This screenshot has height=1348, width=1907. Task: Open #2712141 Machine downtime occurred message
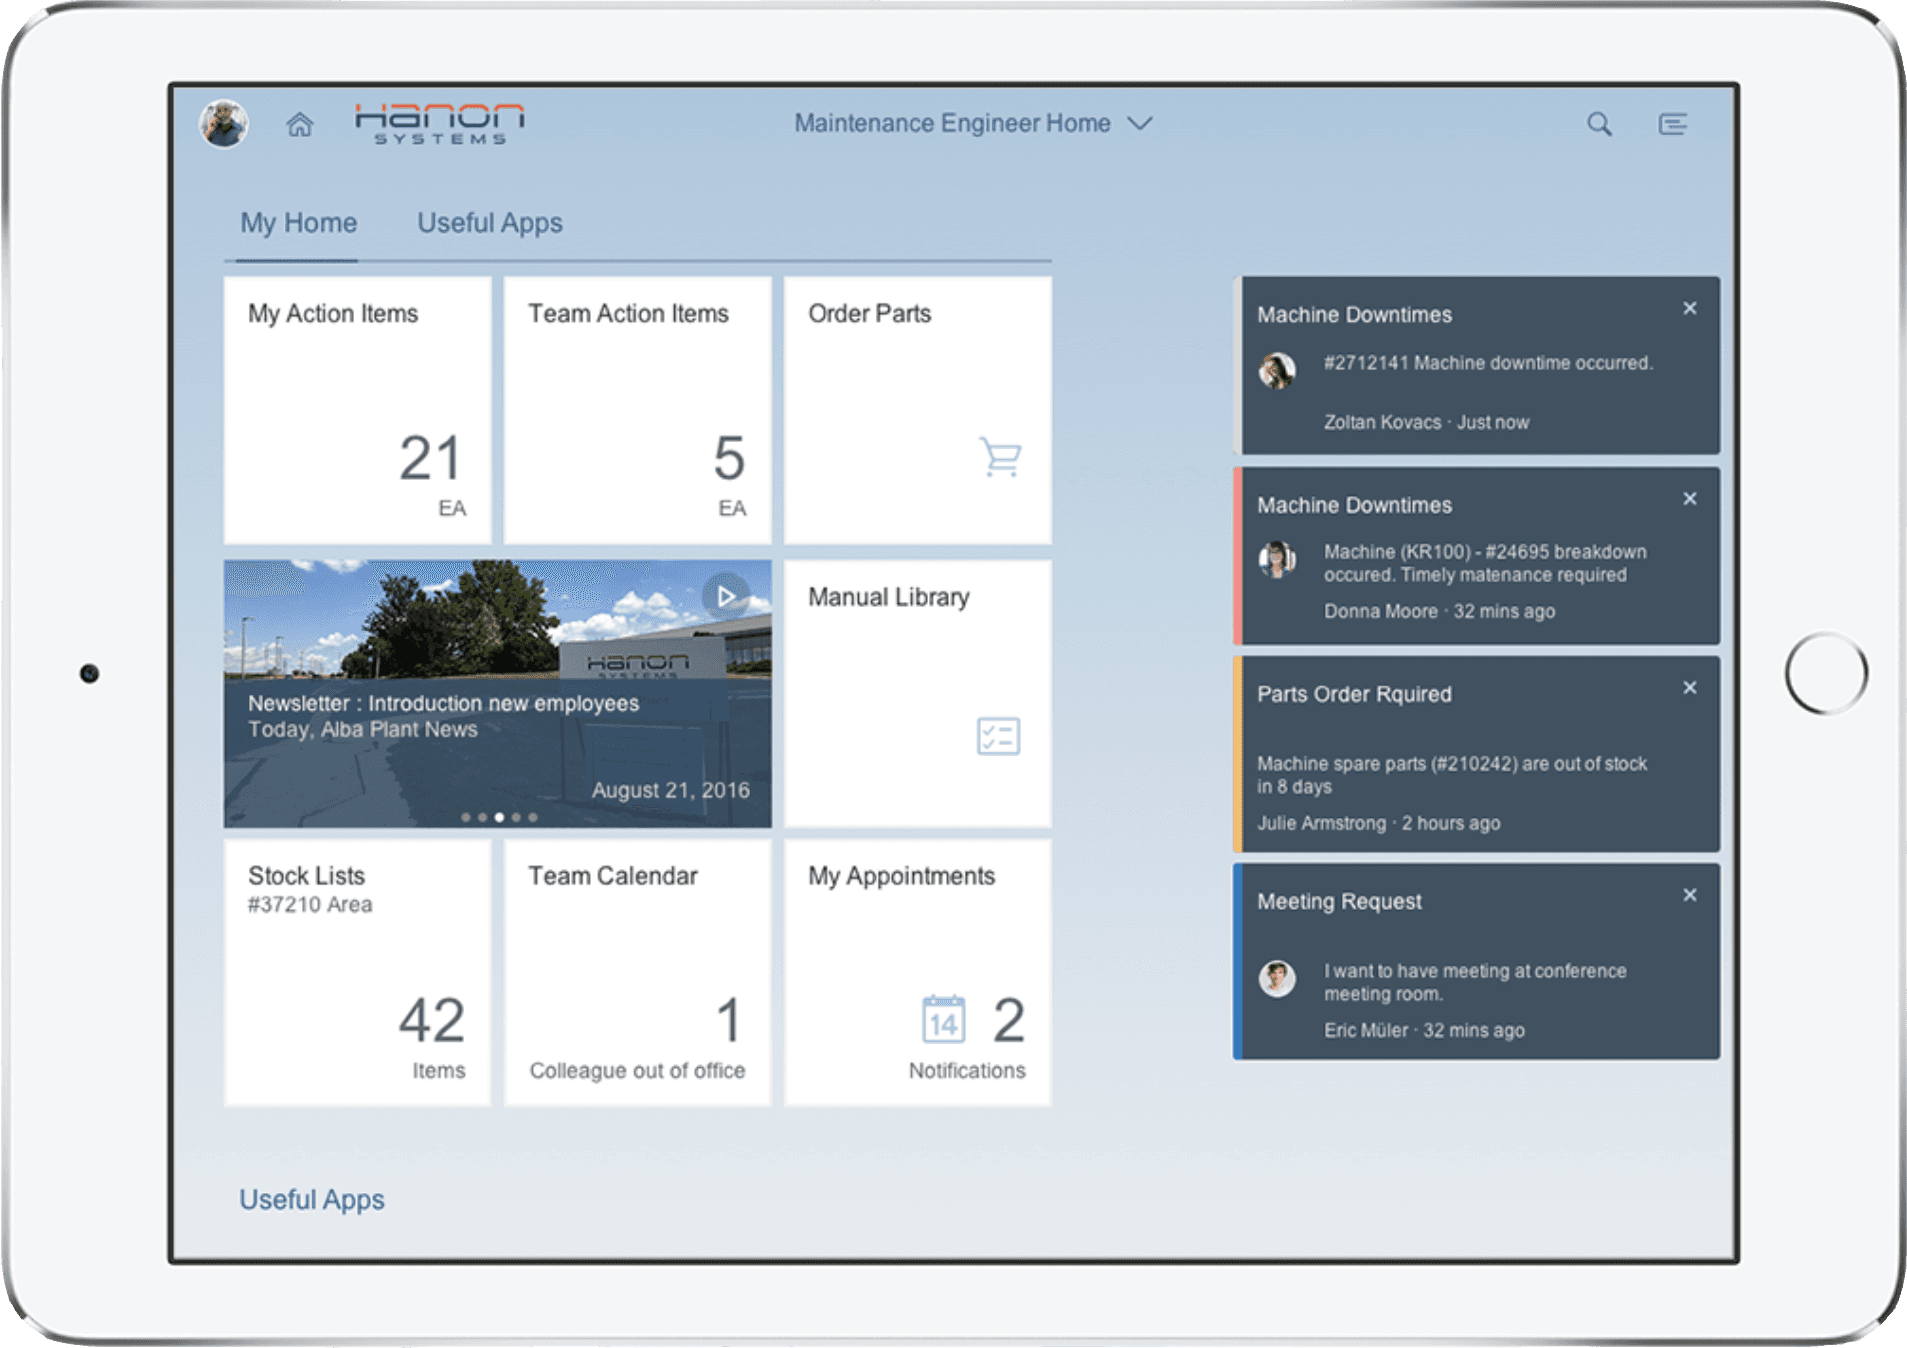coord(1488,363)
